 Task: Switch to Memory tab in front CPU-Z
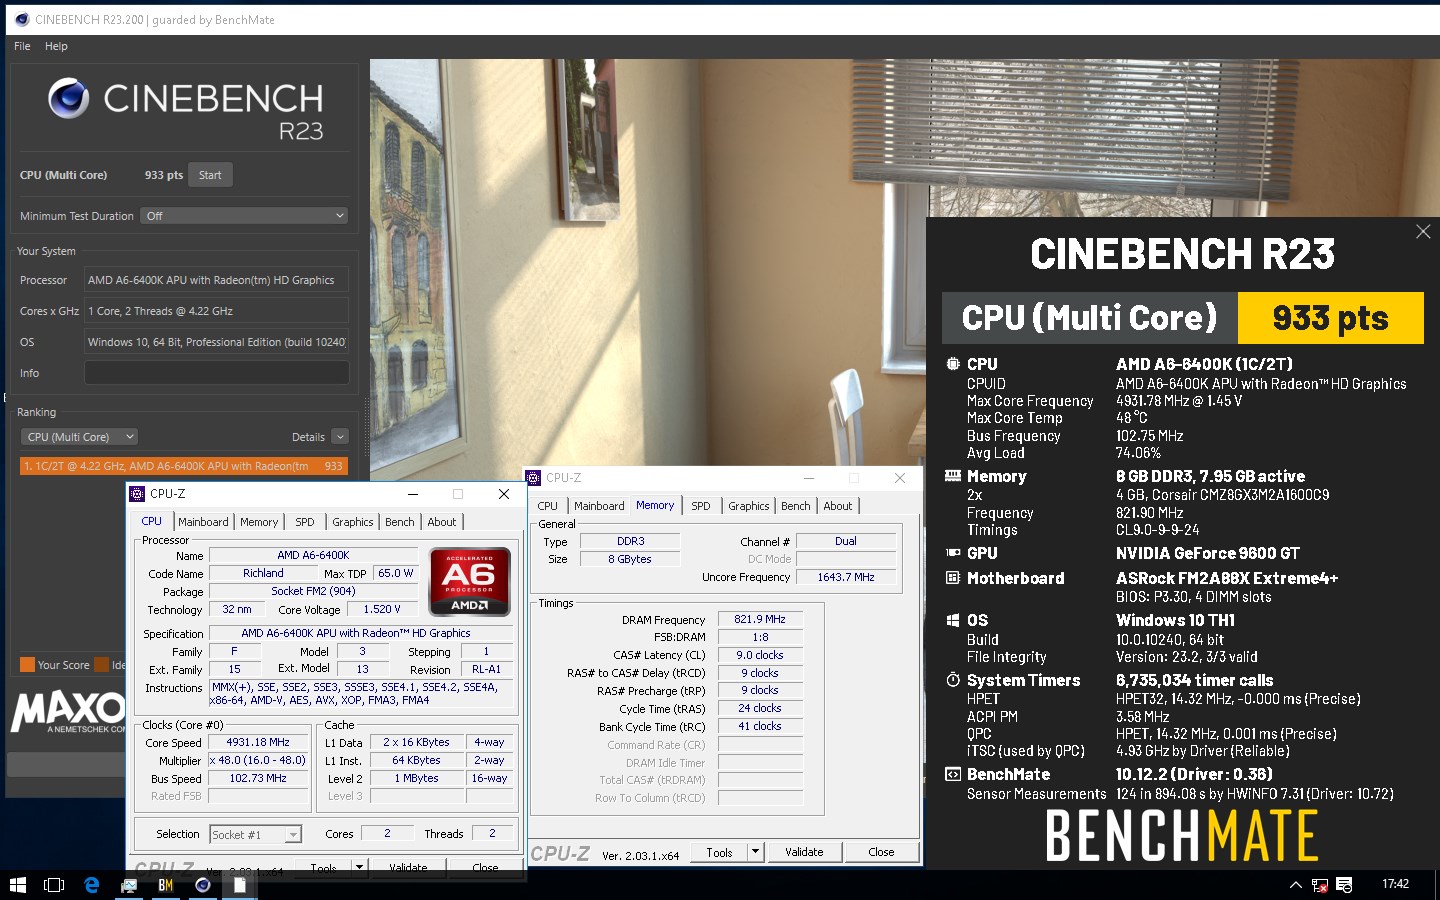259,522
